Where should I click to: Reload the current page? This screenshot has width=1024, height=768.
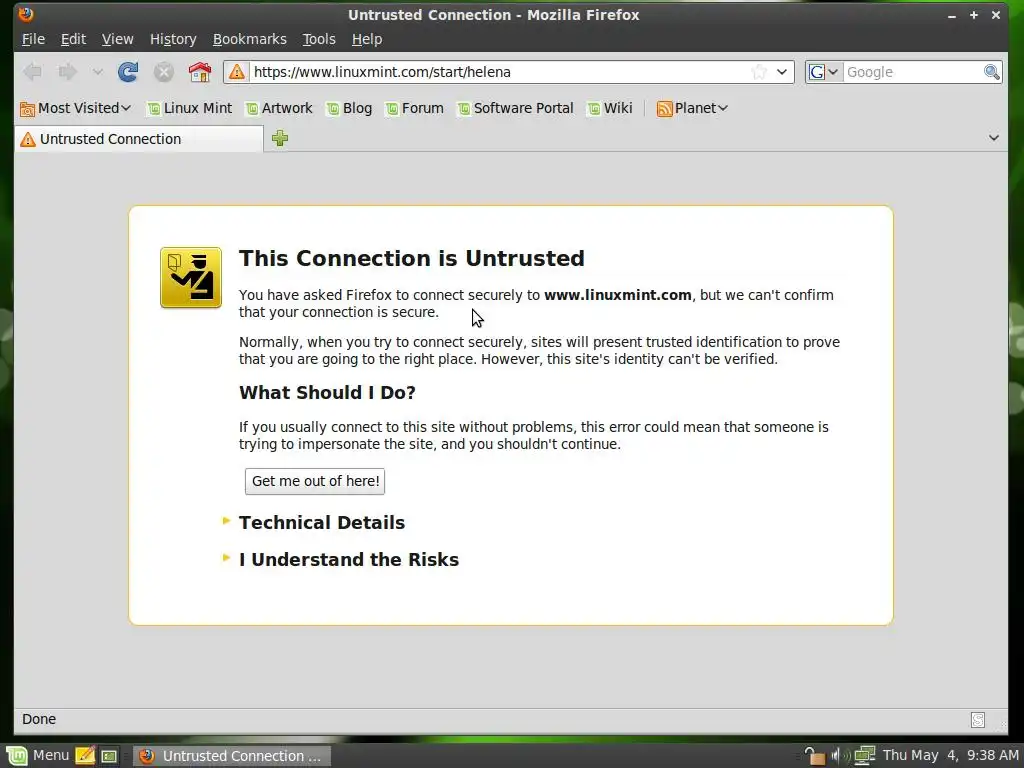[128, 72]
